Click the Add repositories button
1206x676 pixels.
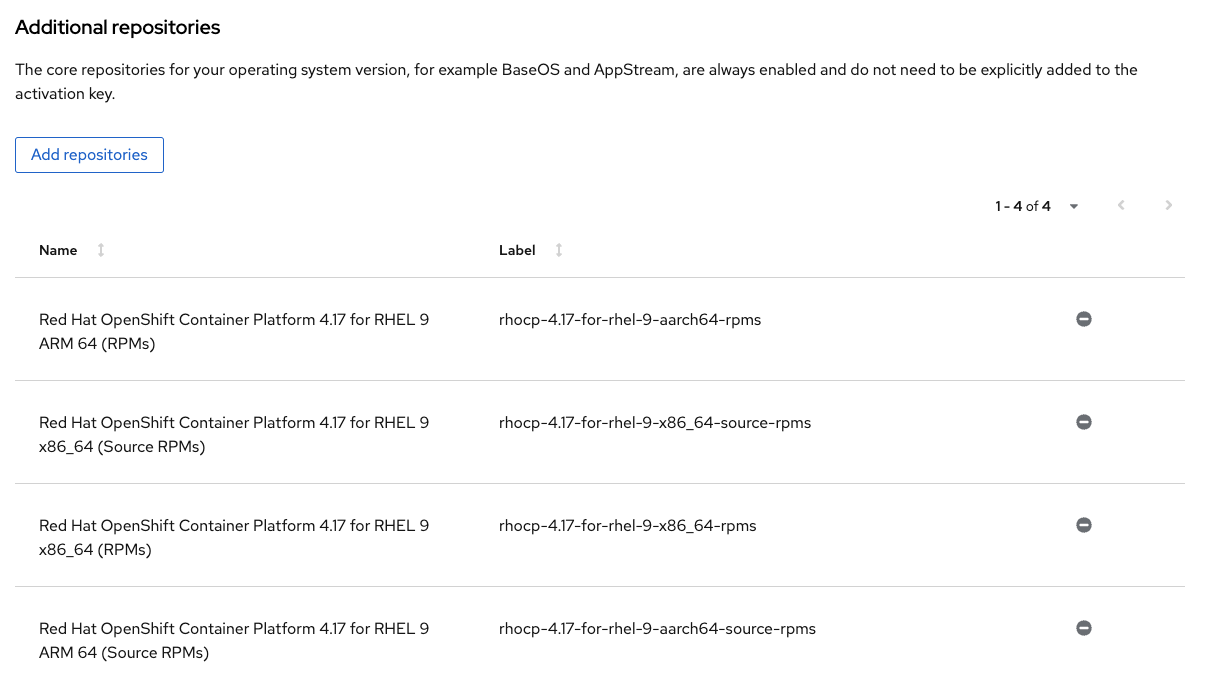point(89,155)
